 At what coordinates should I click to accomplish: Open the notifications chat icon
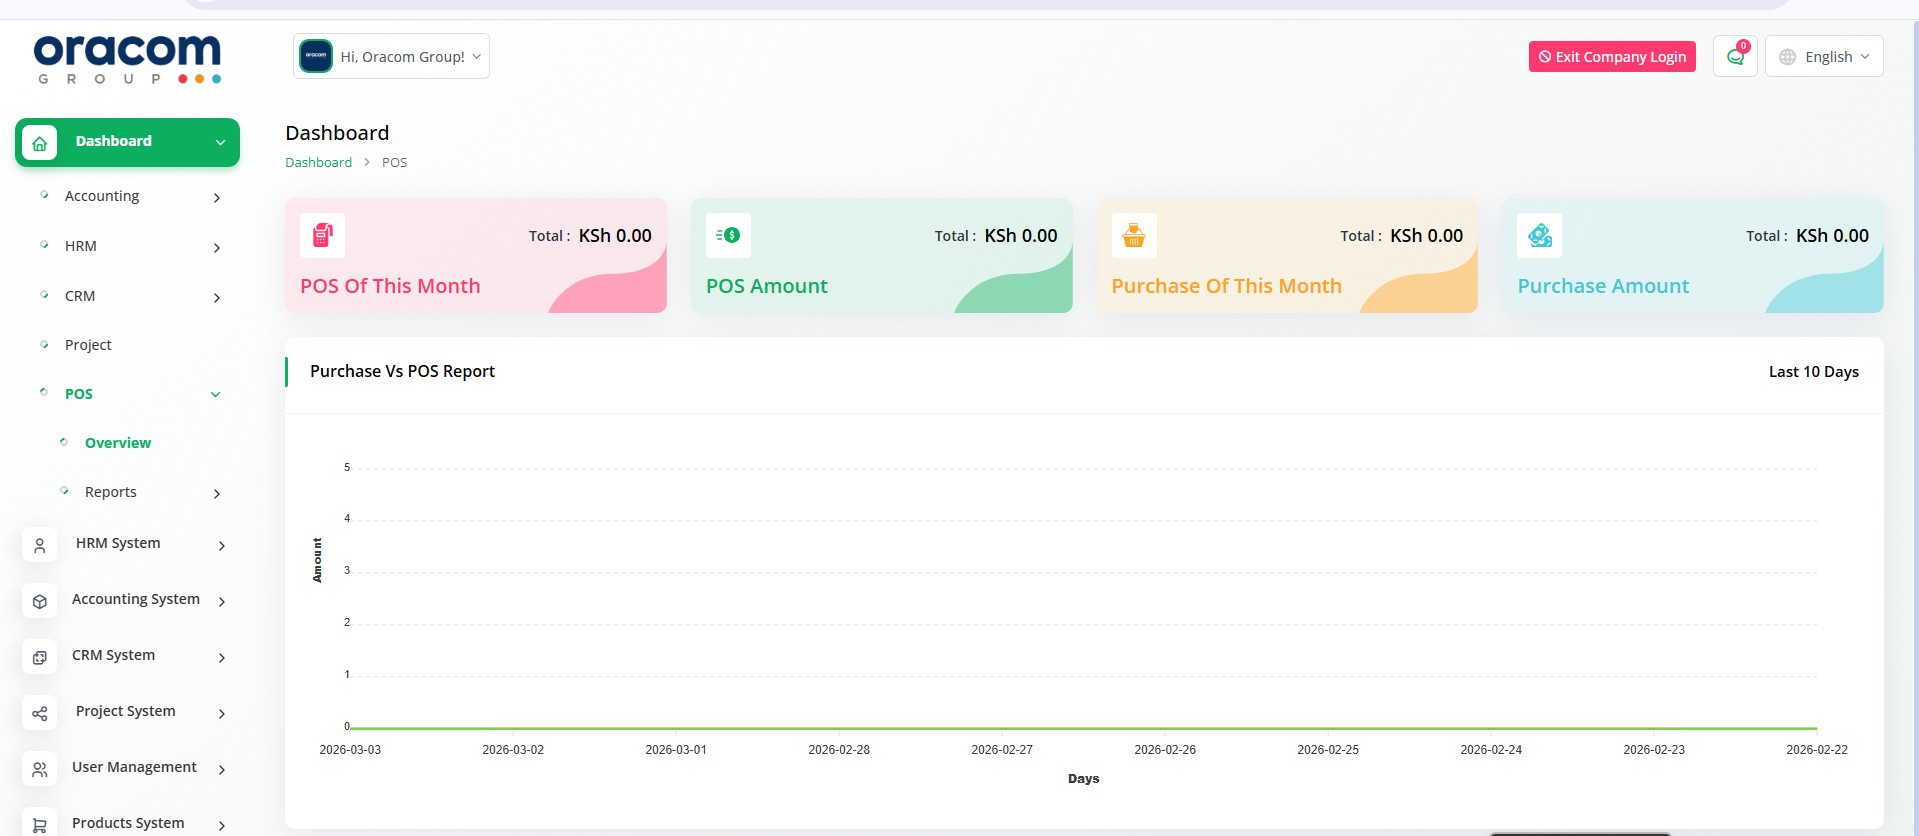pos(1735,57)
